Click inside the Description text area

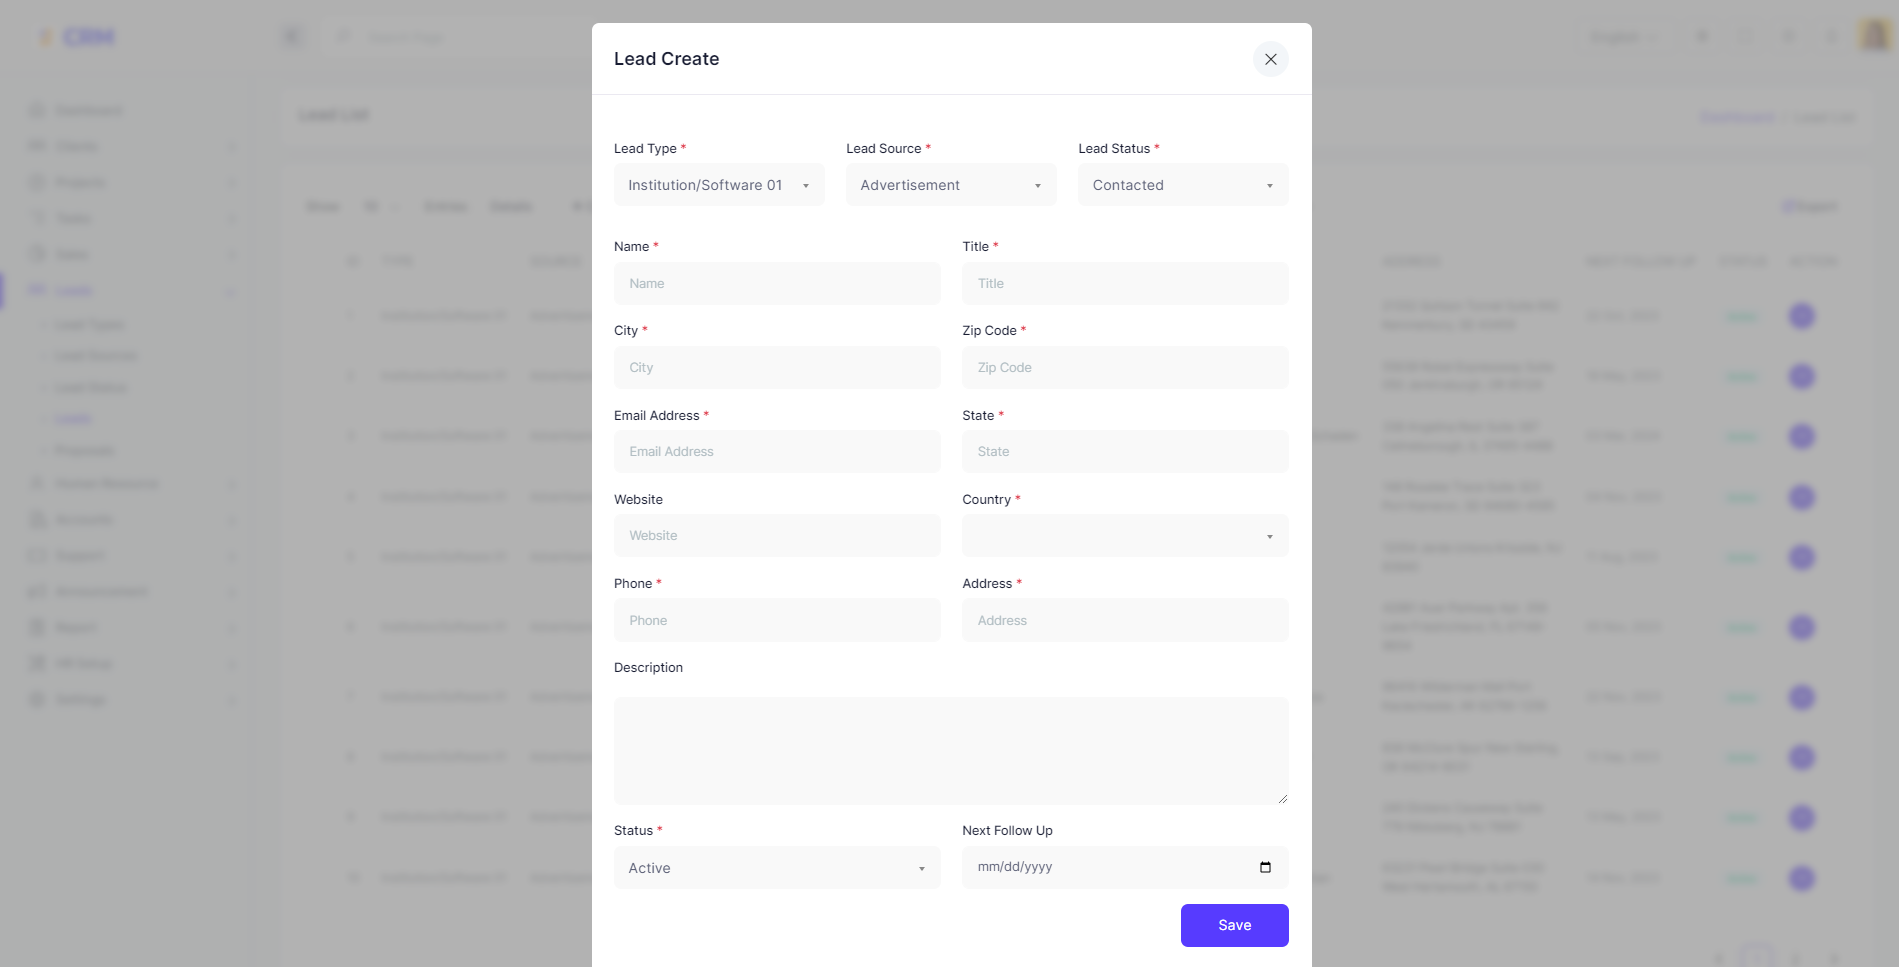point(950,750)
